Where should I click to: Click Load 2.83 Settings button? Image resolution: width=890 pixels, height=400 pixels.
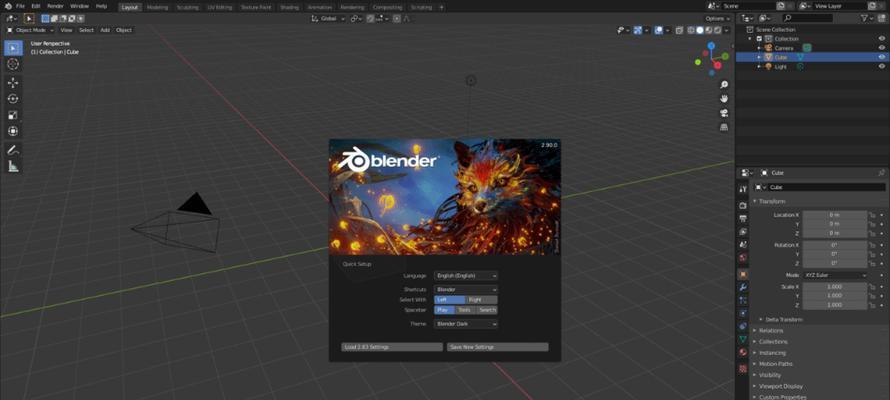point(392,347)
